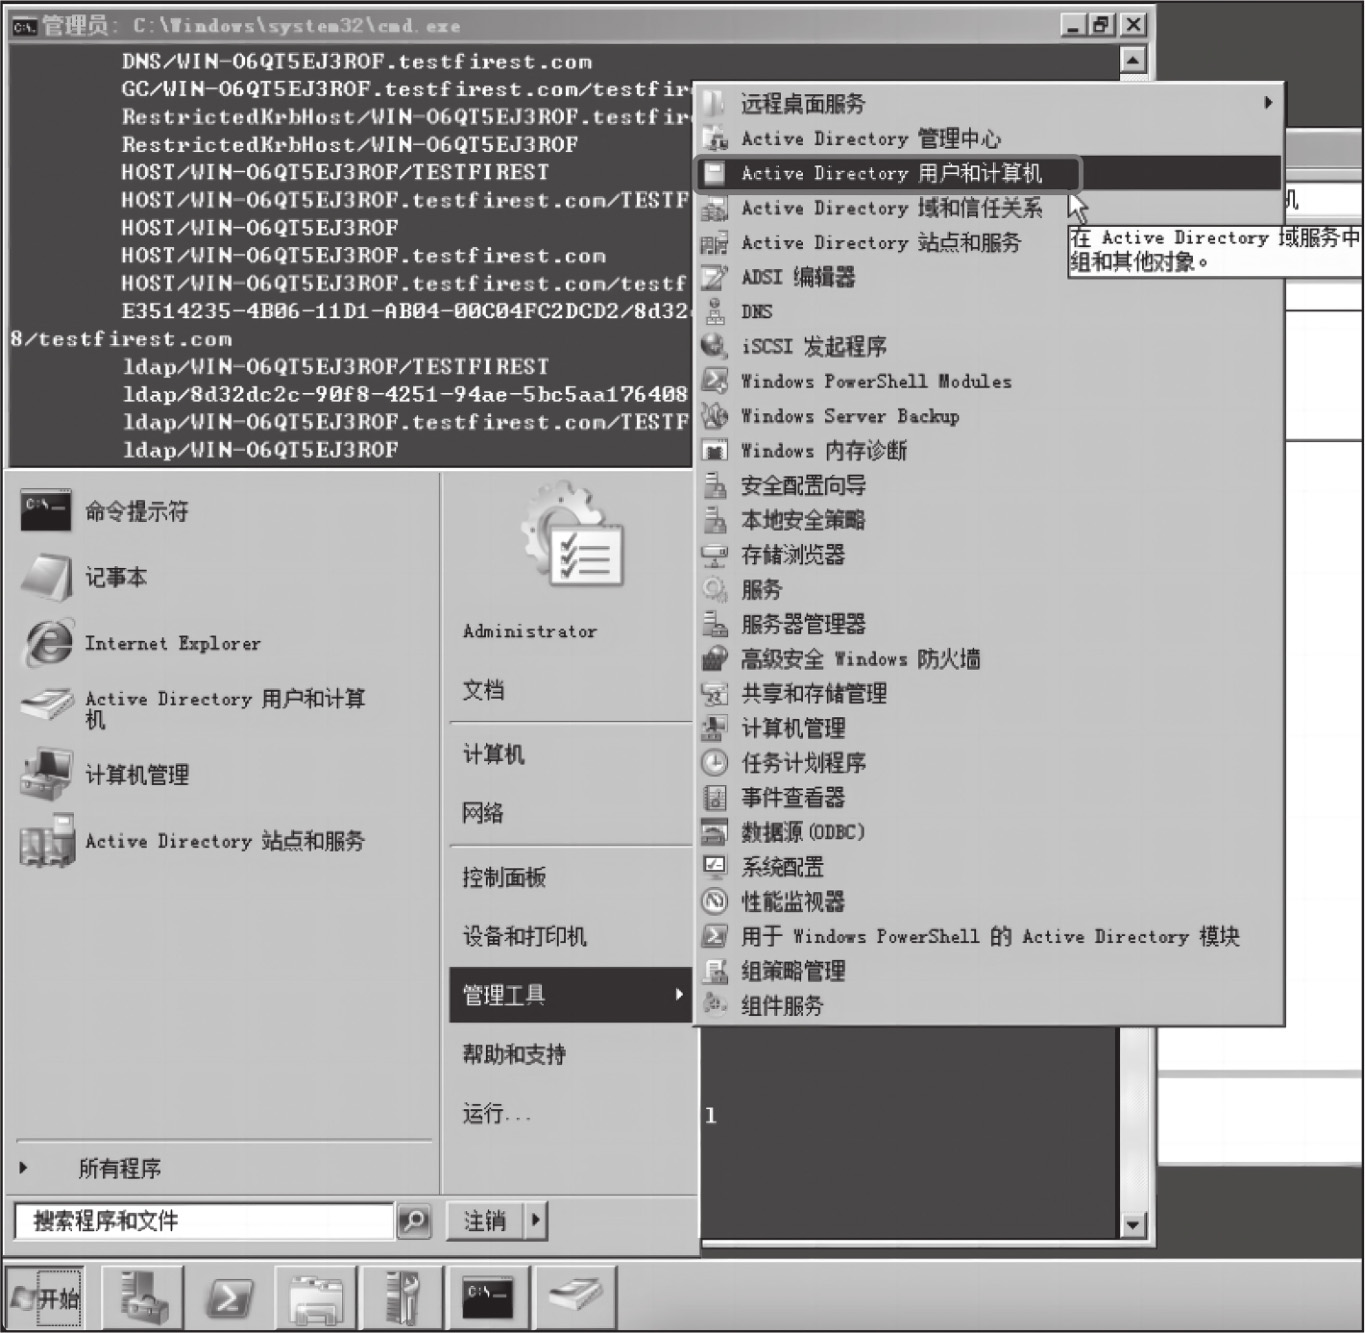
Task: Open 计算机管理 in Start menu left pane
Action: coord(136,774)
